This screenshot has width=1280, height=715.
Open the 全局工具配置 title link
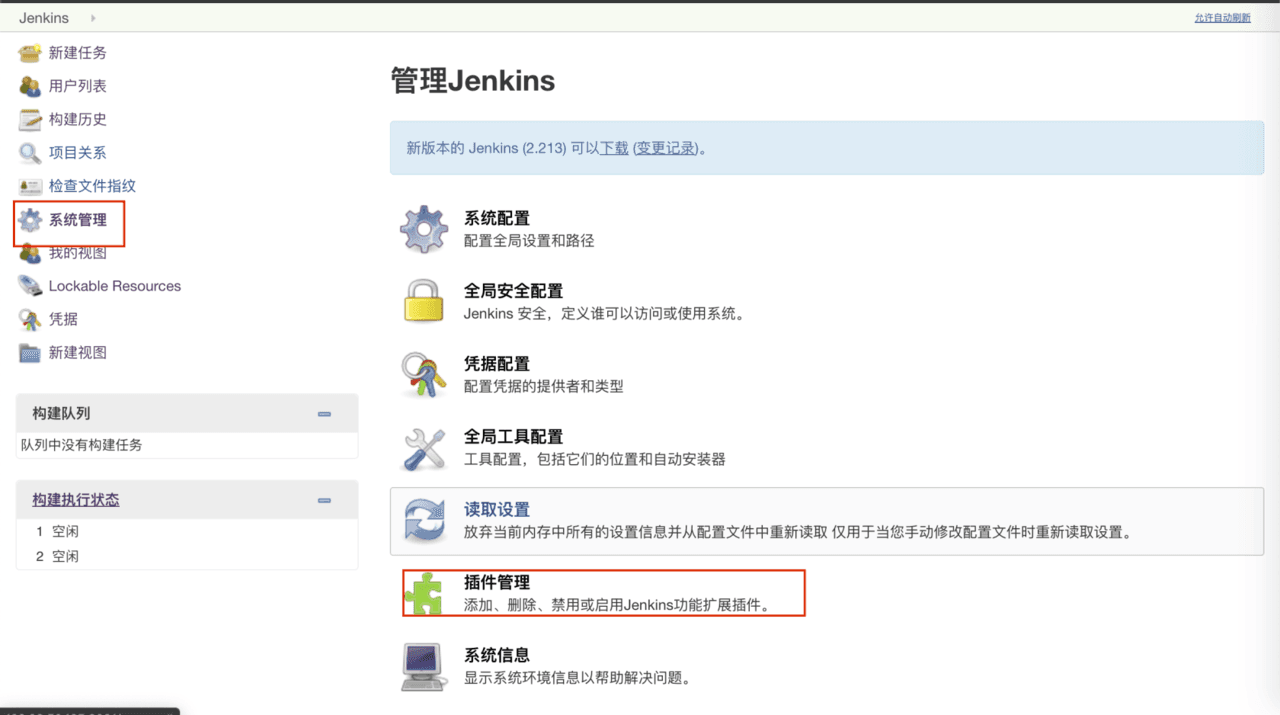[514, 437]
